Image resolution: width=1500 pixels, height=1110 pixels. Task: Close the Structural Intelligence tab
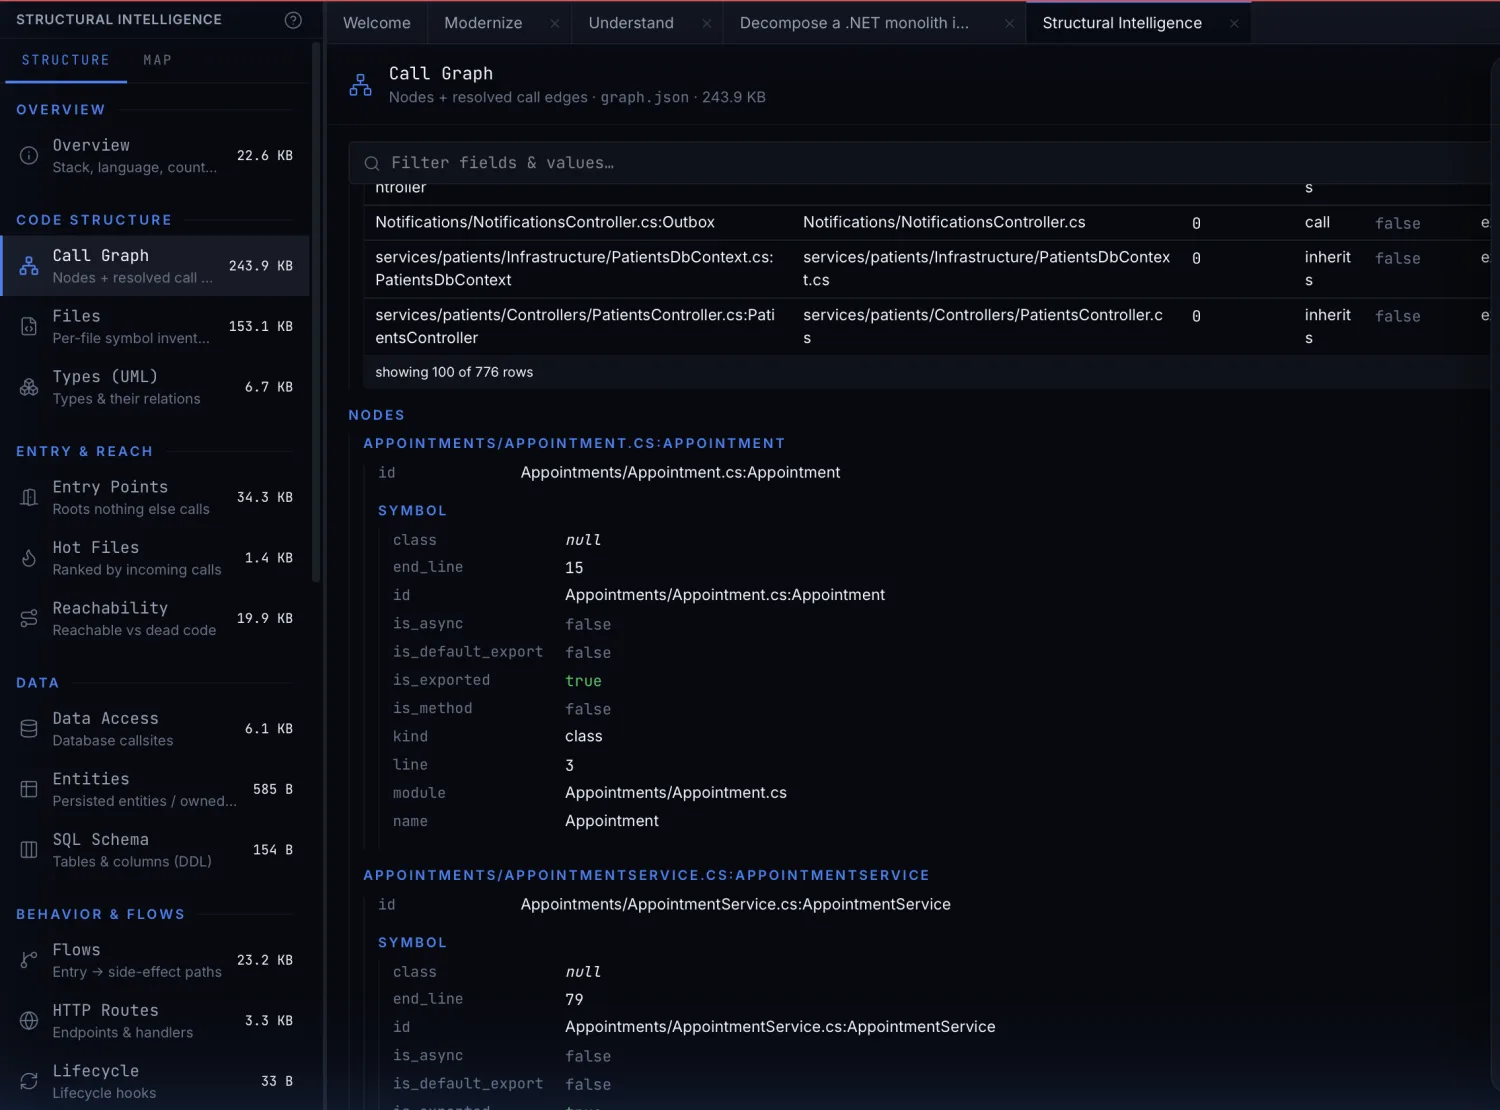pos(1234,23)
